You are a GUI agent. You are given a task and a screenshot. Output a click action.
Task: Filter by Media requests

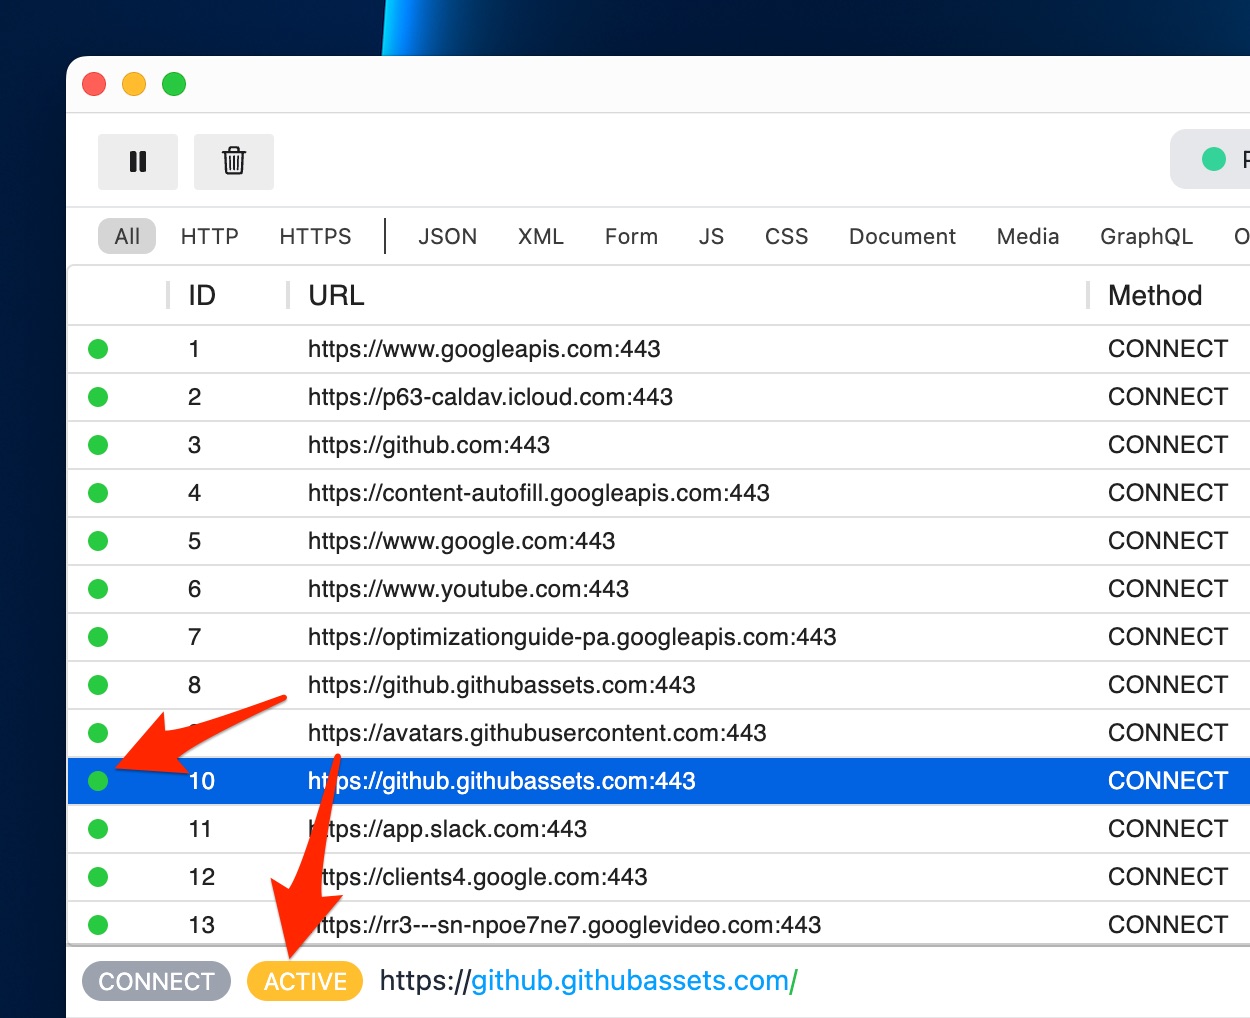(1028, 236)
